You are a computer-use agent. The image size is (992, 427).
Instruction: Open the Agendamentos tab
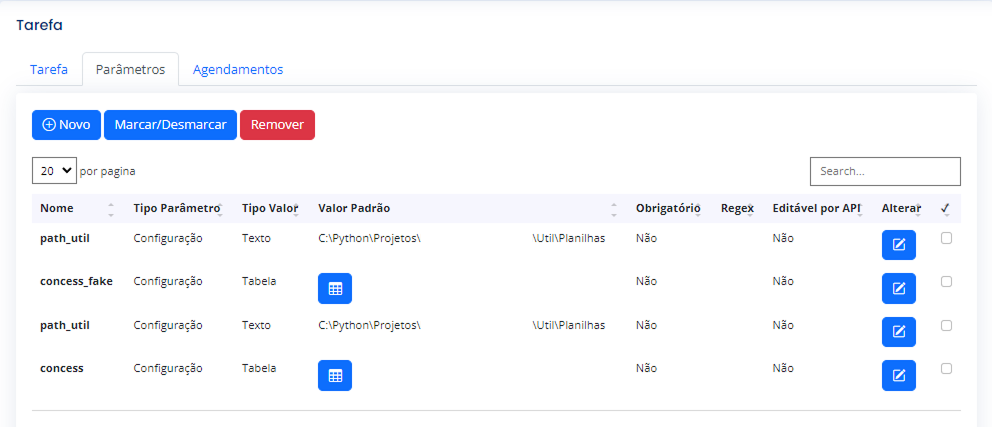[x=238, y=70]
